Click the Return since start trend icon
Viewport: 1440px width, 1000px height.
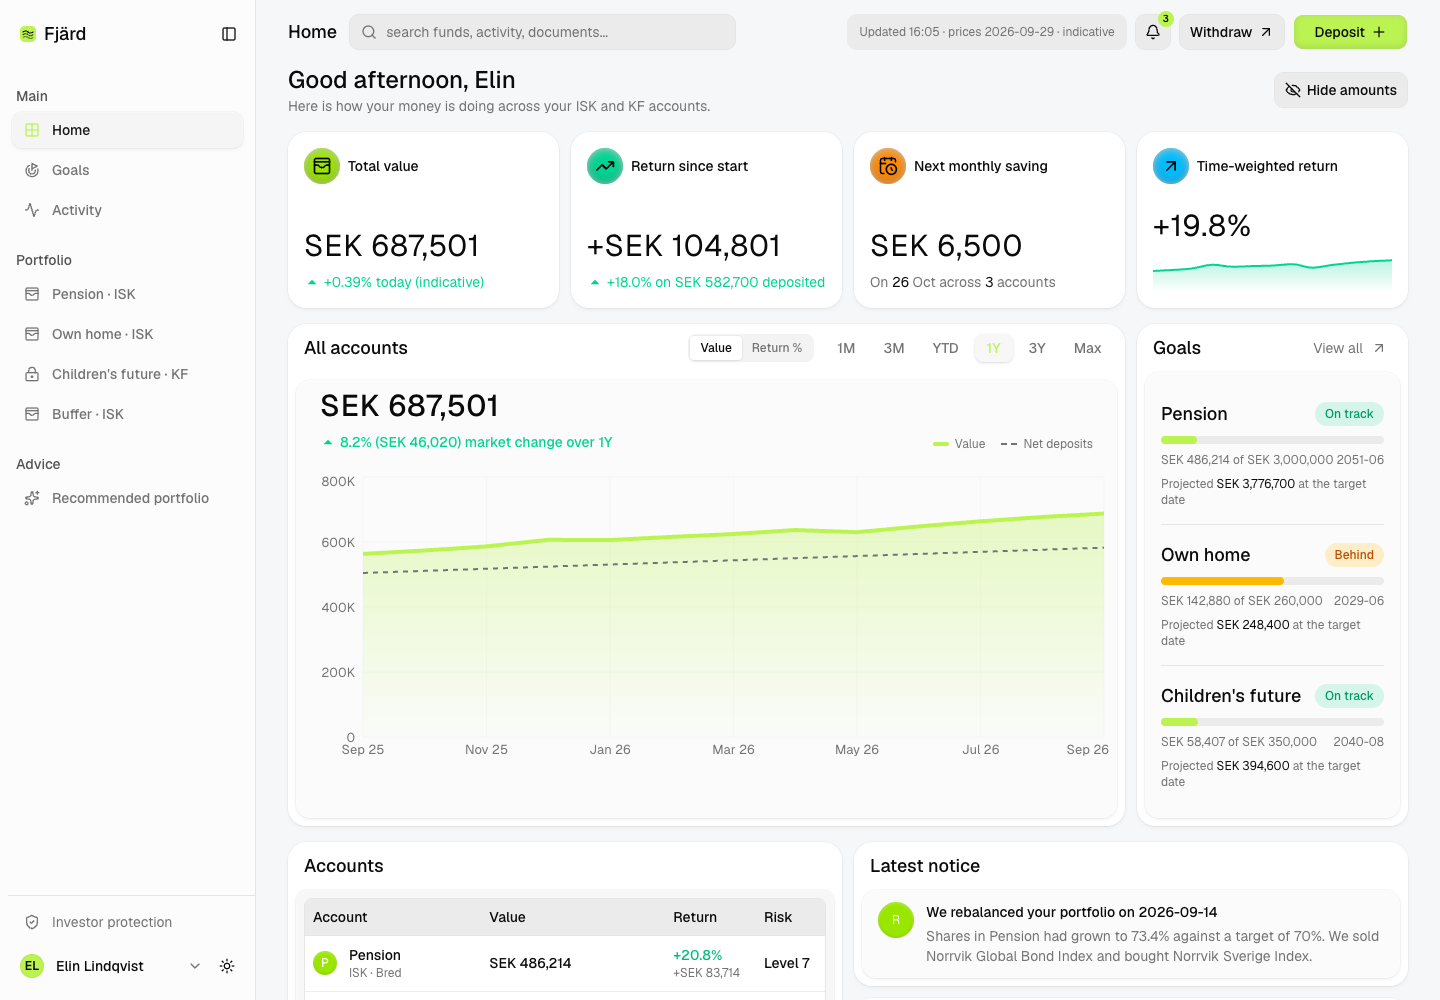coord(605,166)
